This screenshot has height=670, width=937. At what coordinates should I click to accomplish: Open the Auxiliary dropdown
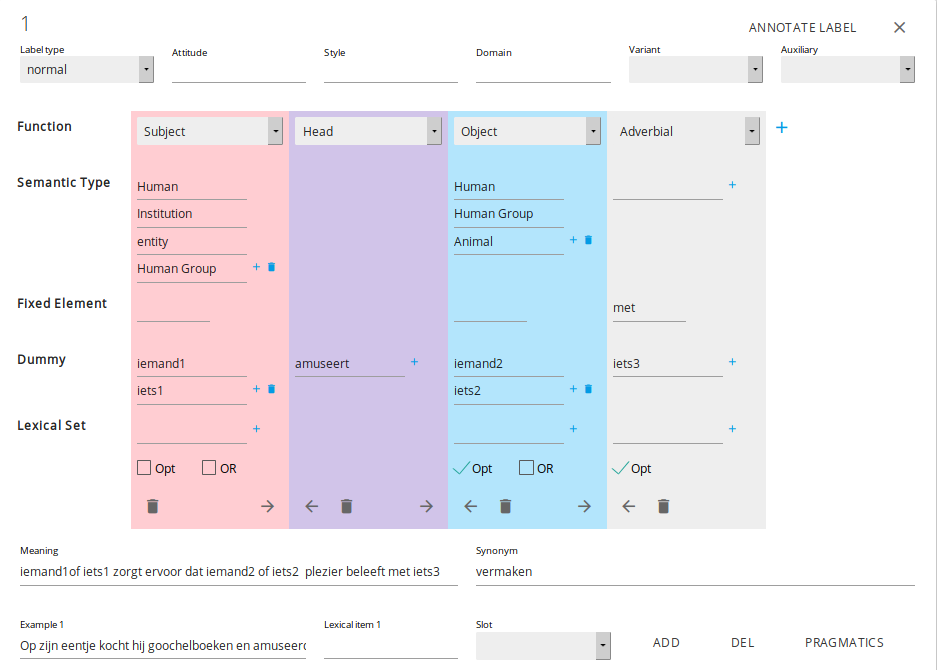click(x=847, y=69)
